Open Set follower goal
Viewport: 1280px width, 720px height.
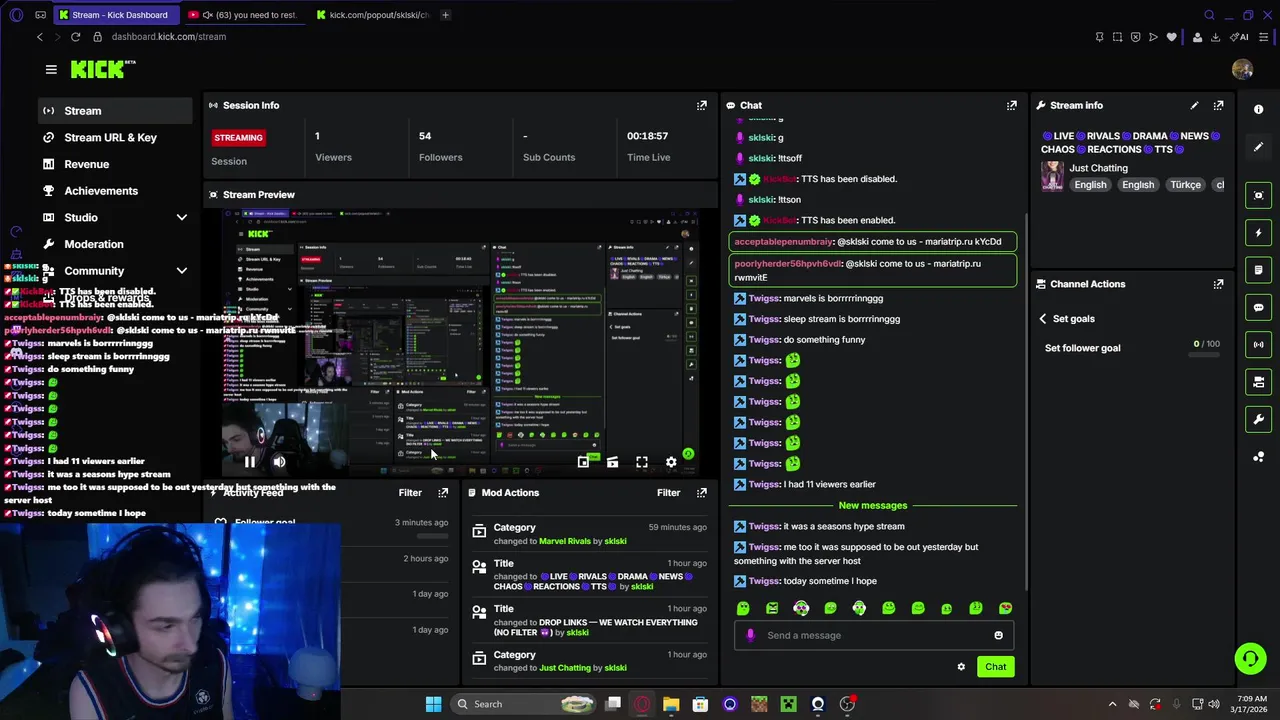click(x=1082, y=348)
